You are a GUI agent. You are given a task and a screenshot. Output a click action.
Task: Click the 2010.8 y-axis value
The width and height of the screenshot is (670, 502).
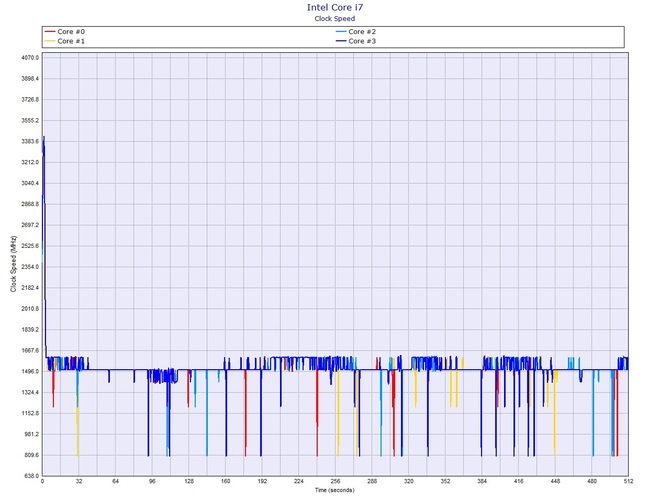click(30, 309)
